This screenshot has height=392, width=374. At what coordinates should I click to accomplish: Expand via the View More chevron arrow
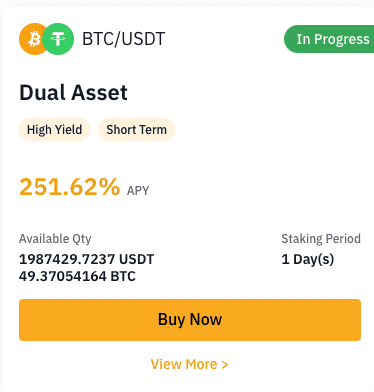click(225, 365)
